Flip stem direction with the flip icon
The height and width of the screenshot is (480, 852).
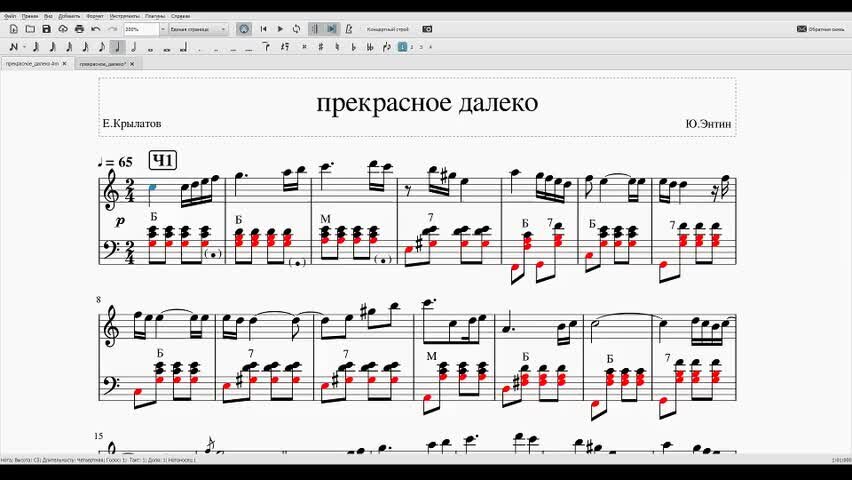pos(387,47)
